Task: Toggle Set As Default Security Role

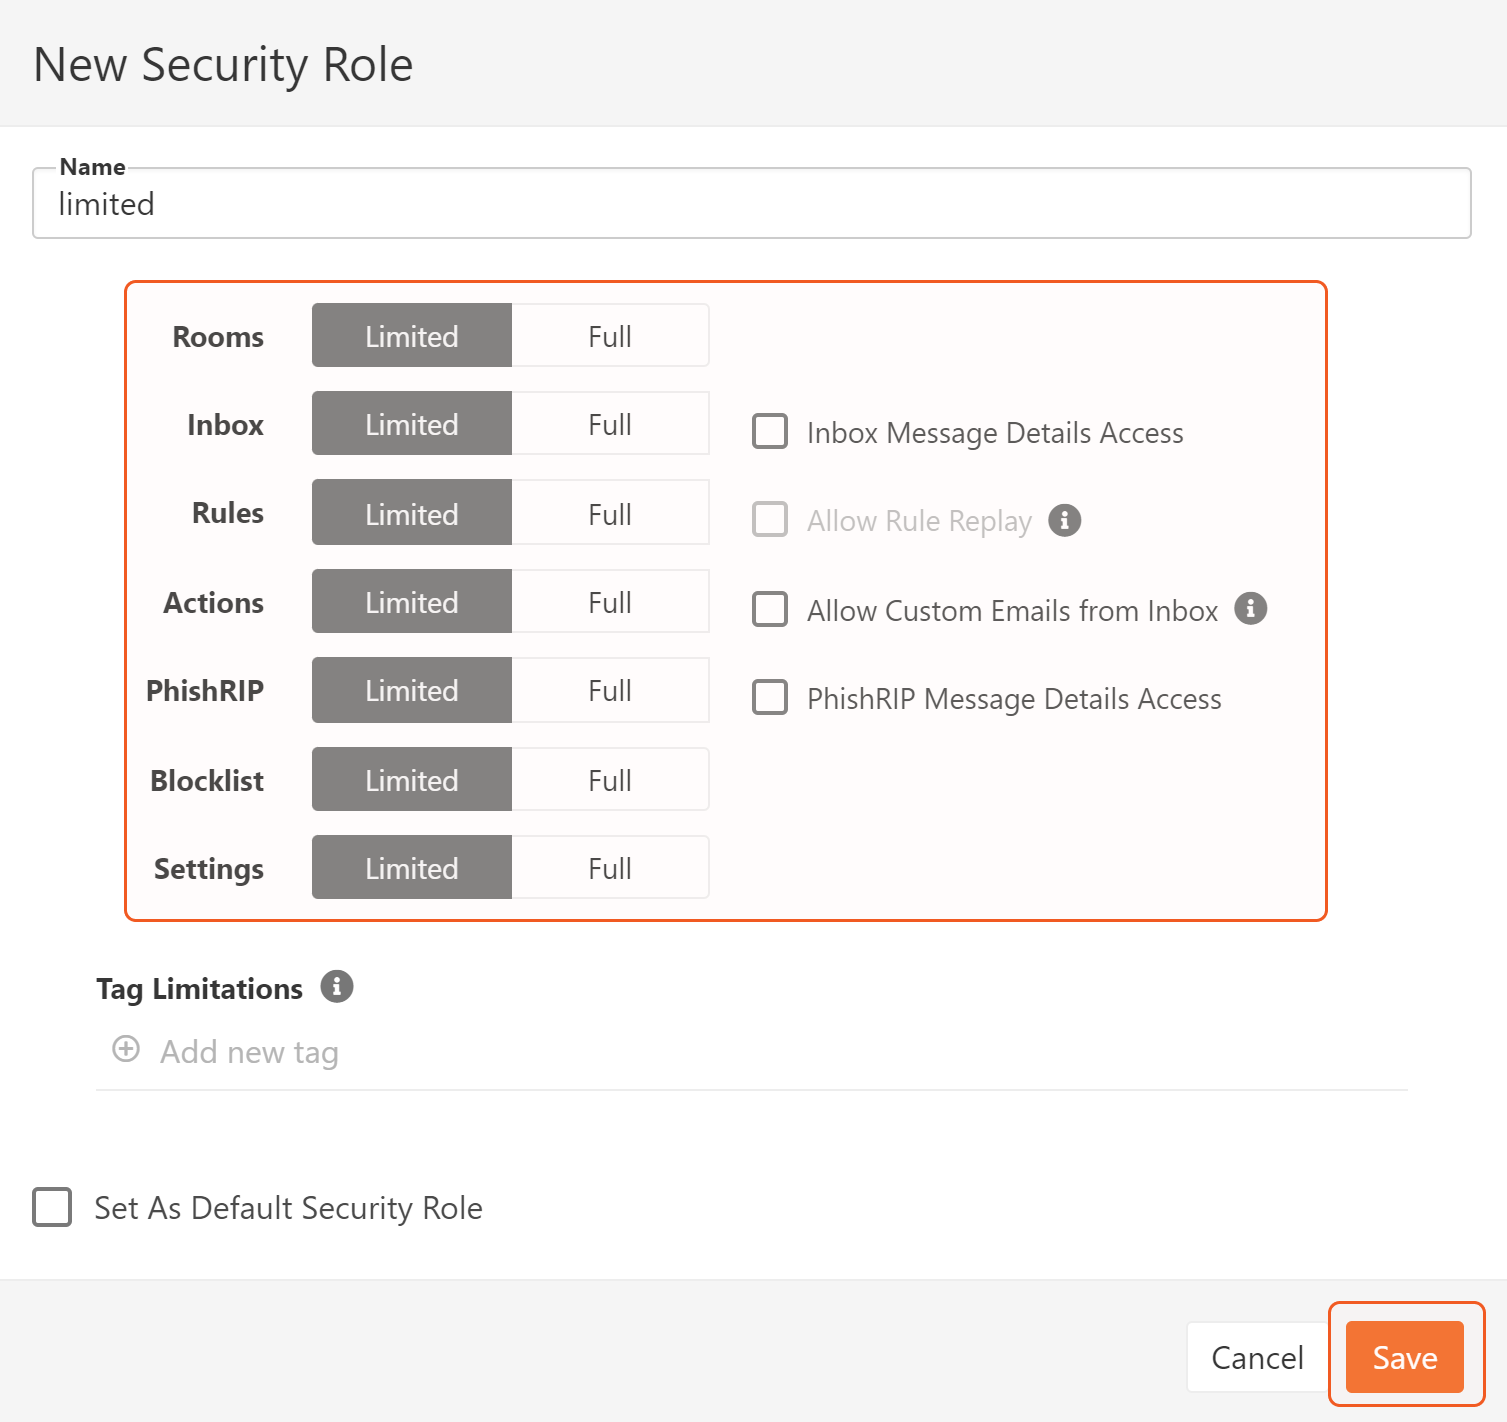Action: [x=52, y=1207]
